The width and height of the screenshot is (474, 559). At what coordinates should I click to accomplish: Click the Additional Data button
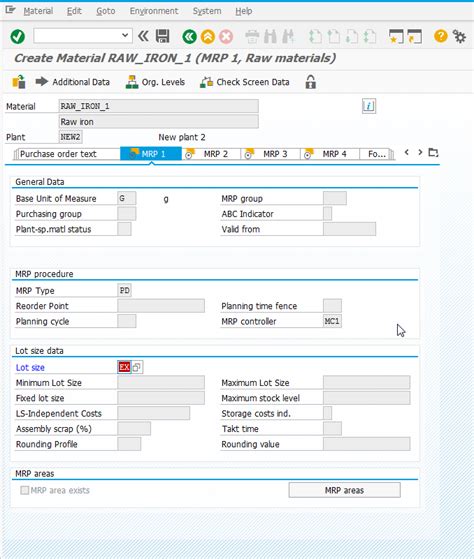pyautogui.click(x=72, y=82)
